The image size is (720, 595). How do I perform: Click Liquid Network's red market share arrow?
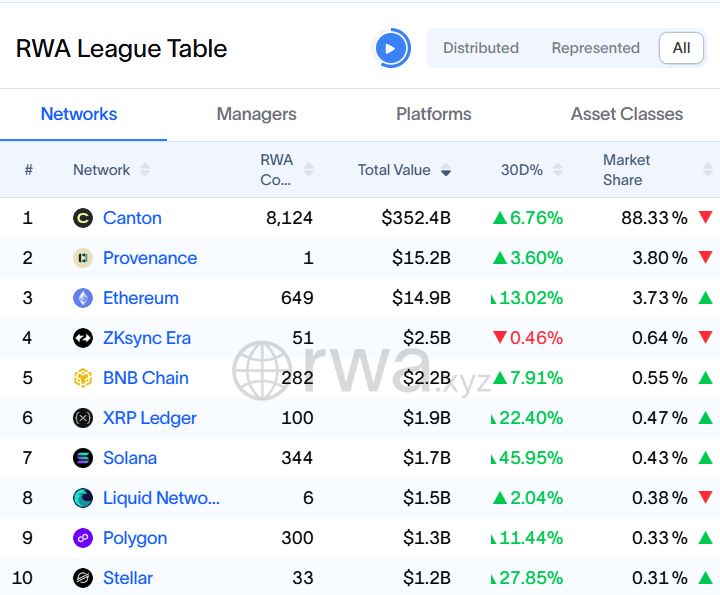(705, 496)
